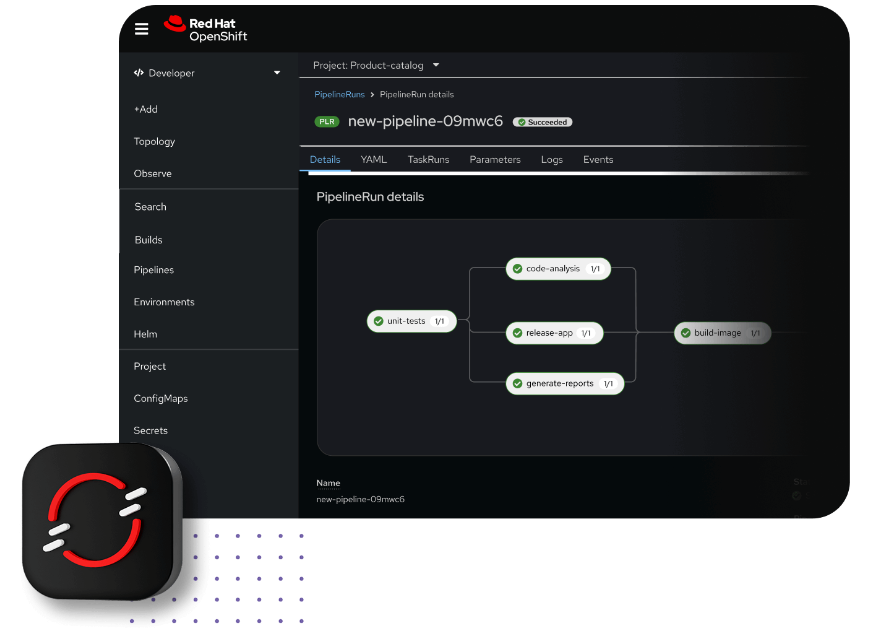The image size is (875, 633).
Task: Switch to the YAML tab
Action: [x=373, y=160]
